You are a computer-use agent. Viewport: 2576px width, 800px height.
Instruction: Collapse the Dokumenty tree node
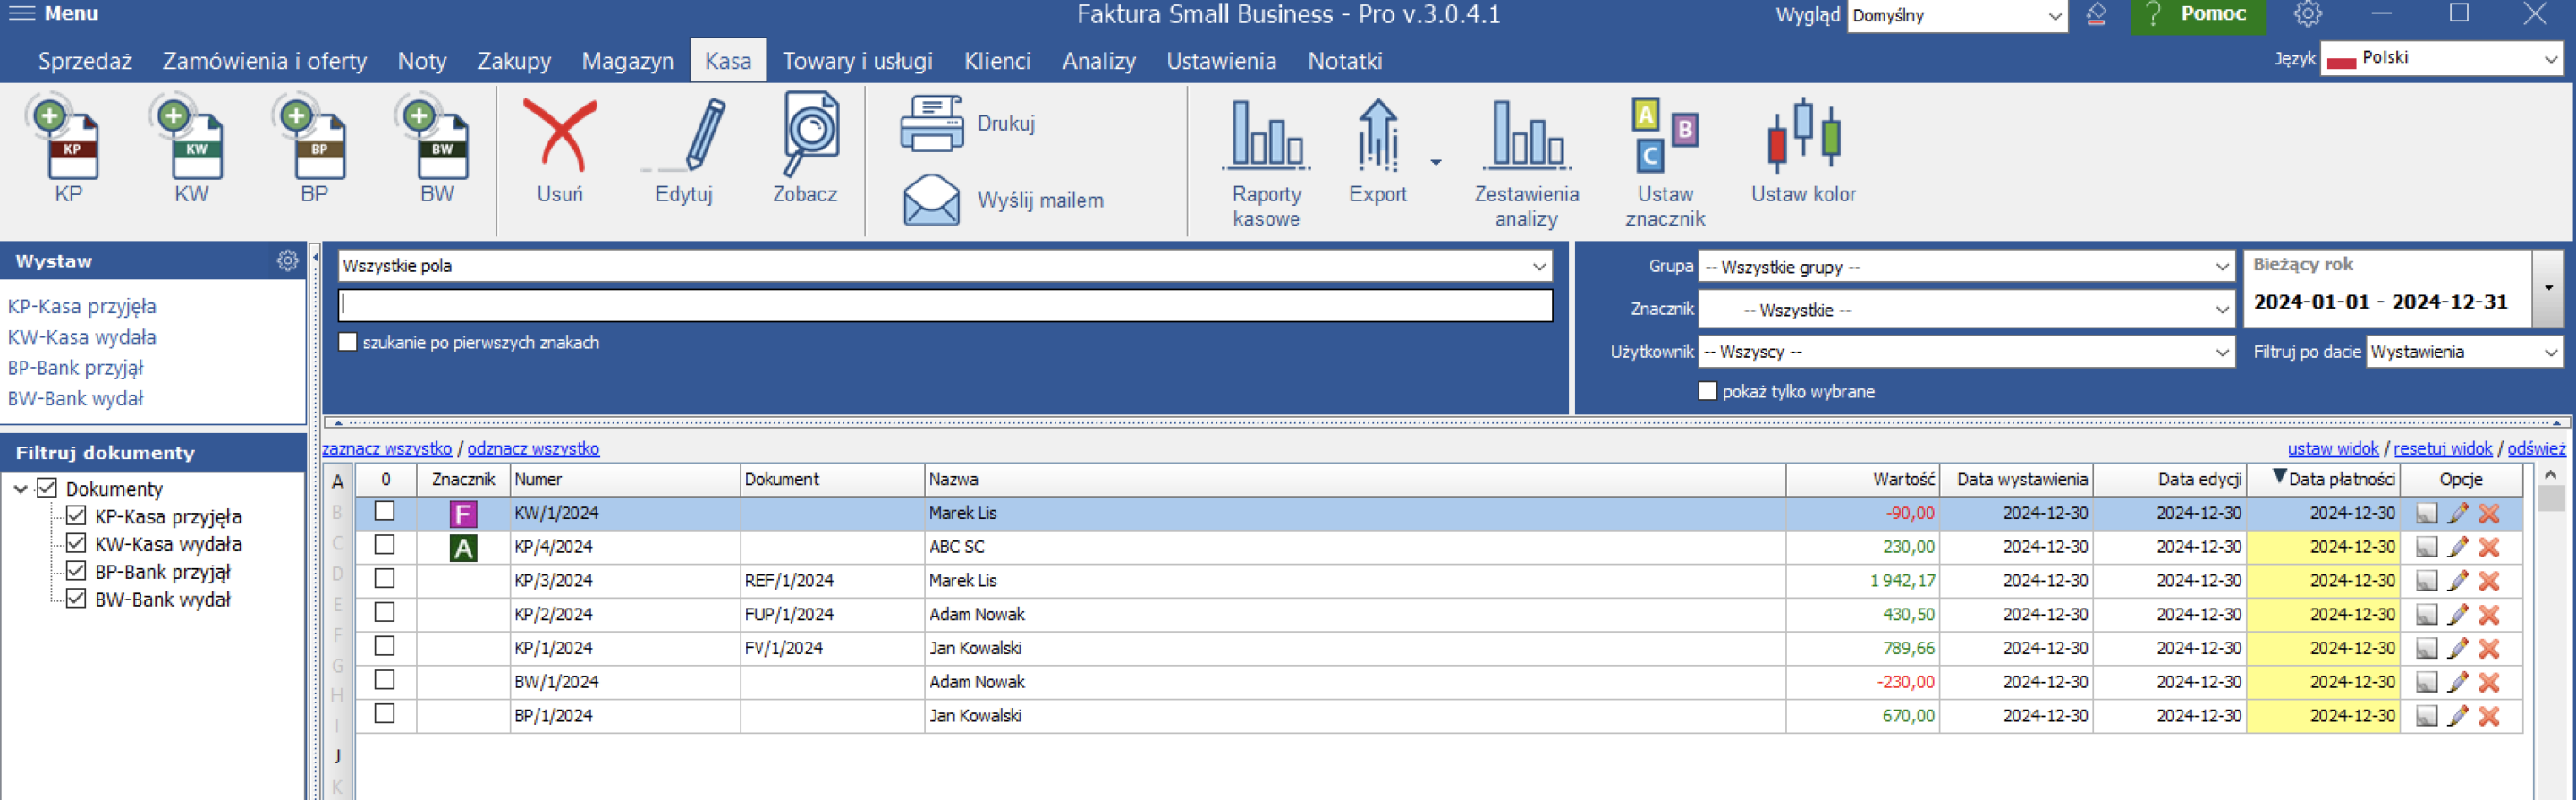click(x=20, y=489)
